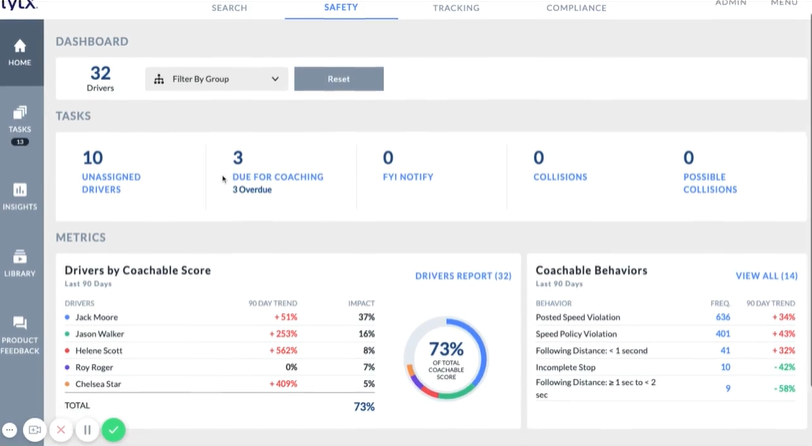
Task: Open the Due For Coaching tasks tile
Action: pyautogui.click(x=278, y=171)
